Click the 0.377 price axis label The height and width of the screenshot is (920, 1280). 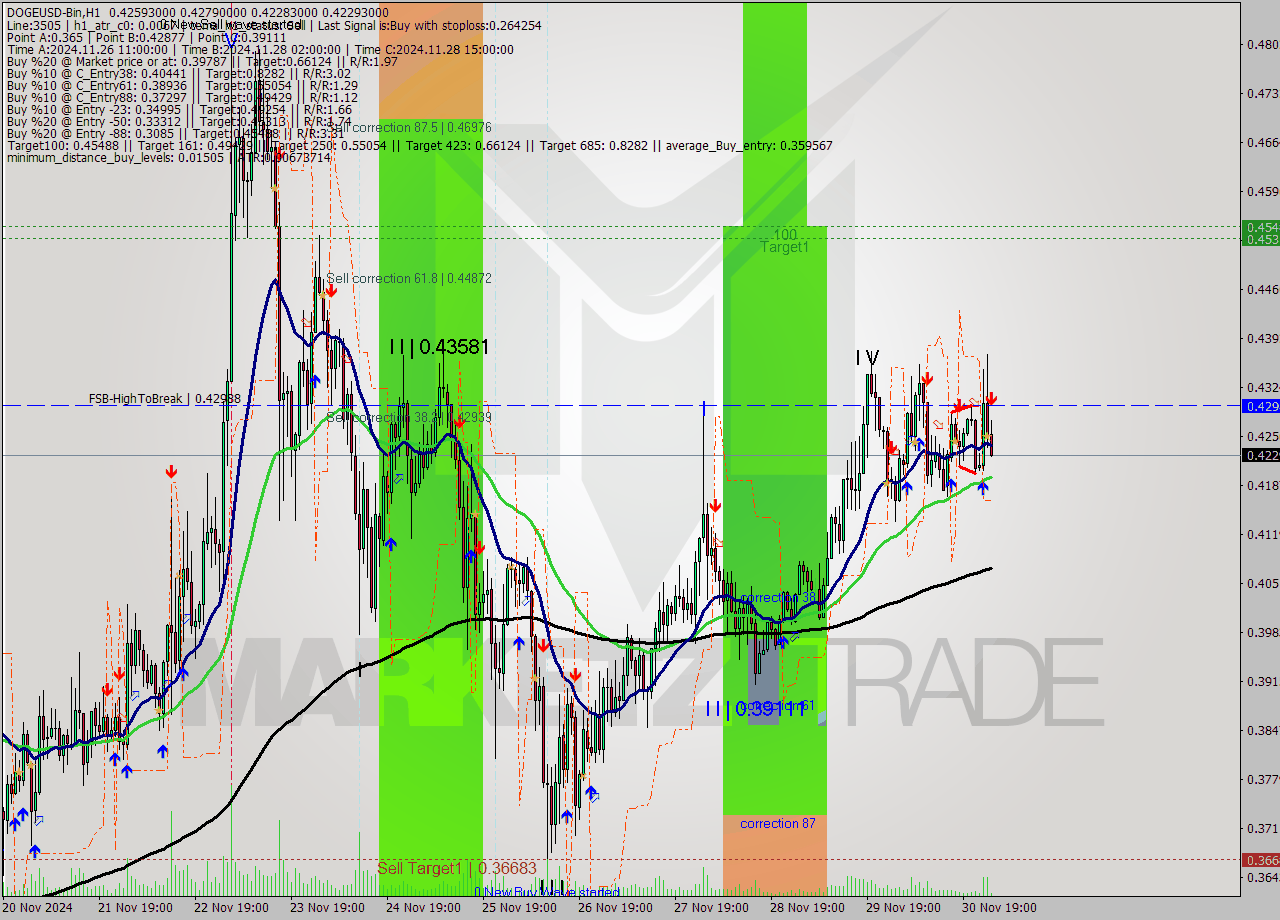pos(1261,779)
